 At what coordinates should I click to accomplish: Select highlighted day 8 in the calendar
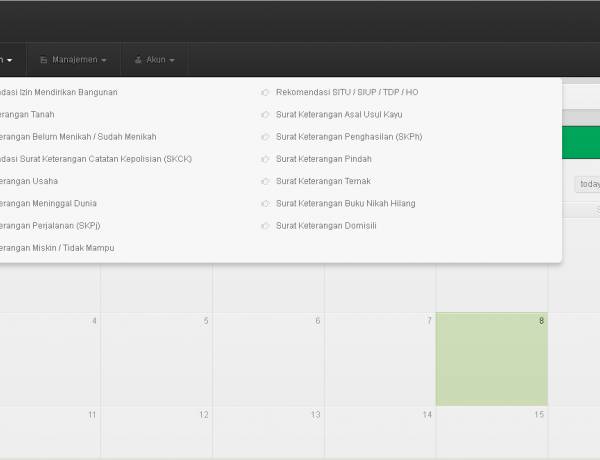pyautogui.click(x=491, y=357)
